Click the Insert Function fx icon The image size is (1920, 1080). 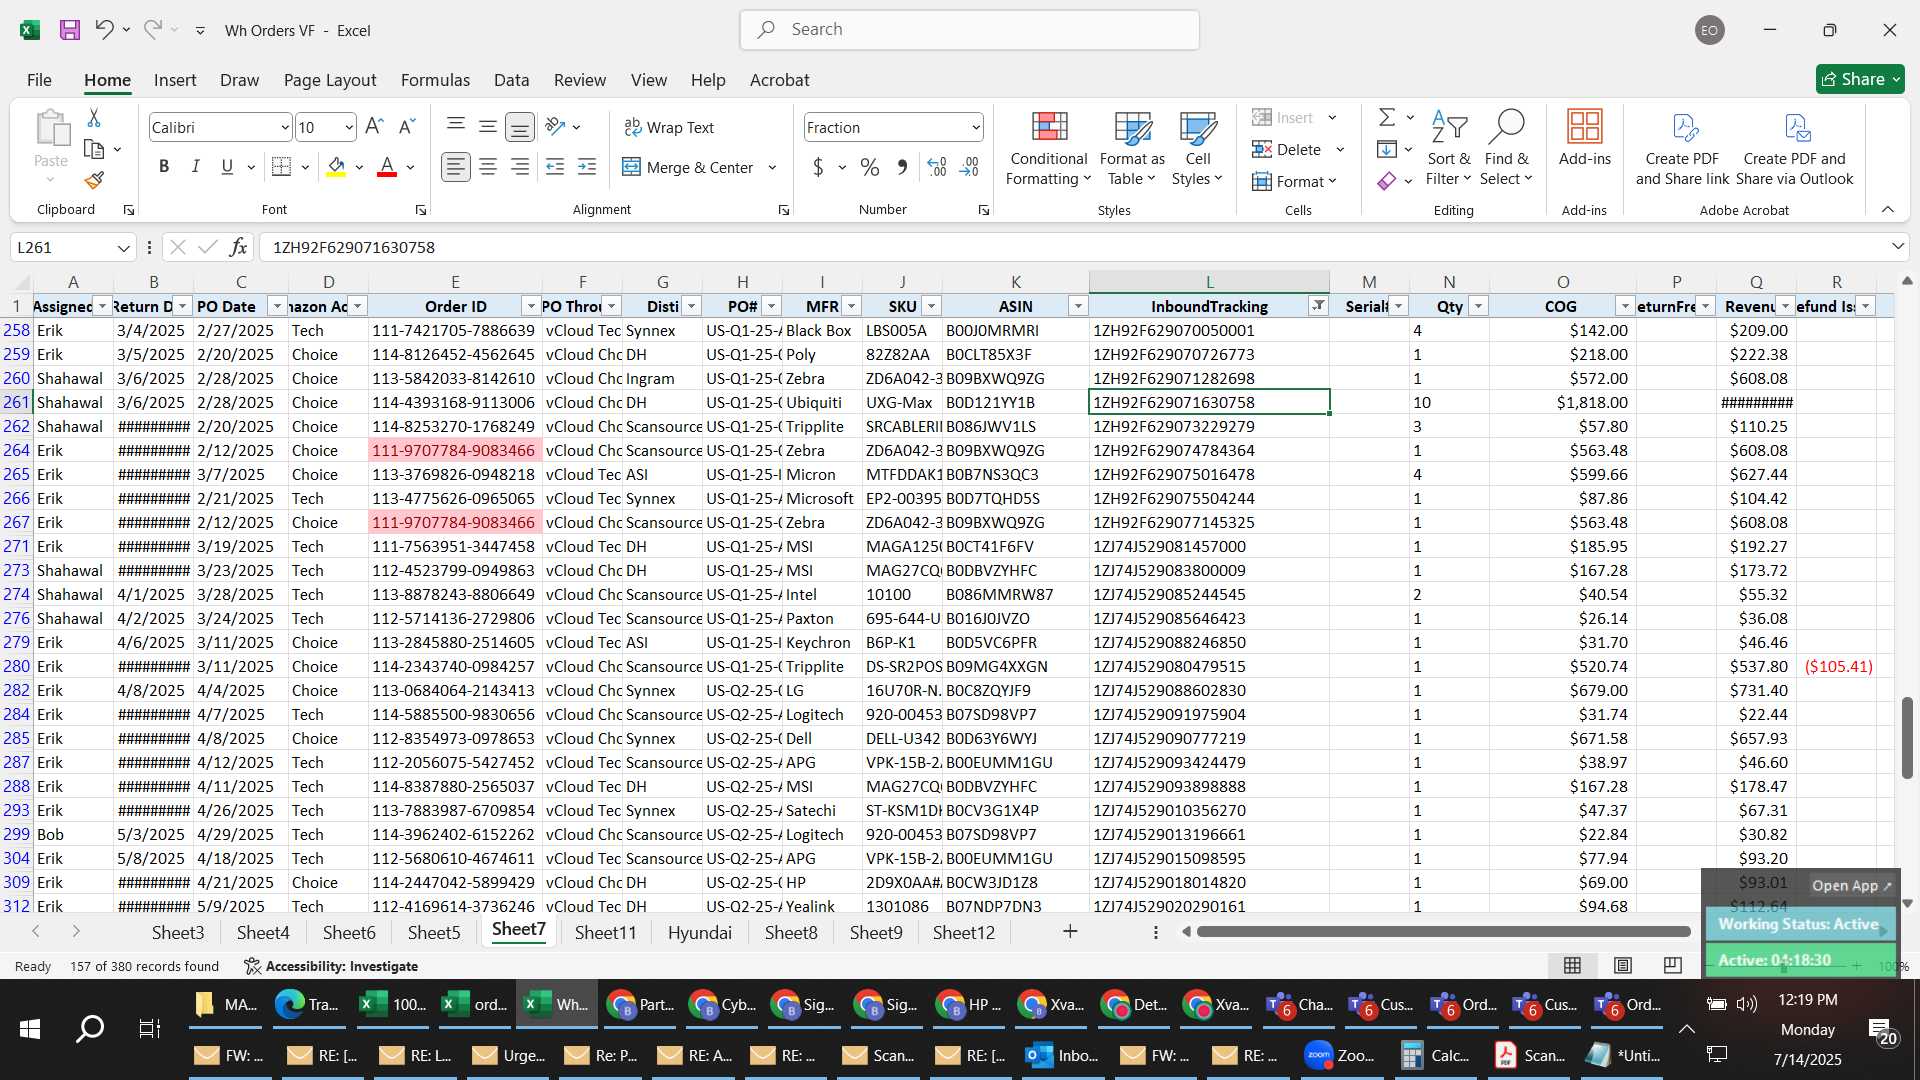(238, 247)
